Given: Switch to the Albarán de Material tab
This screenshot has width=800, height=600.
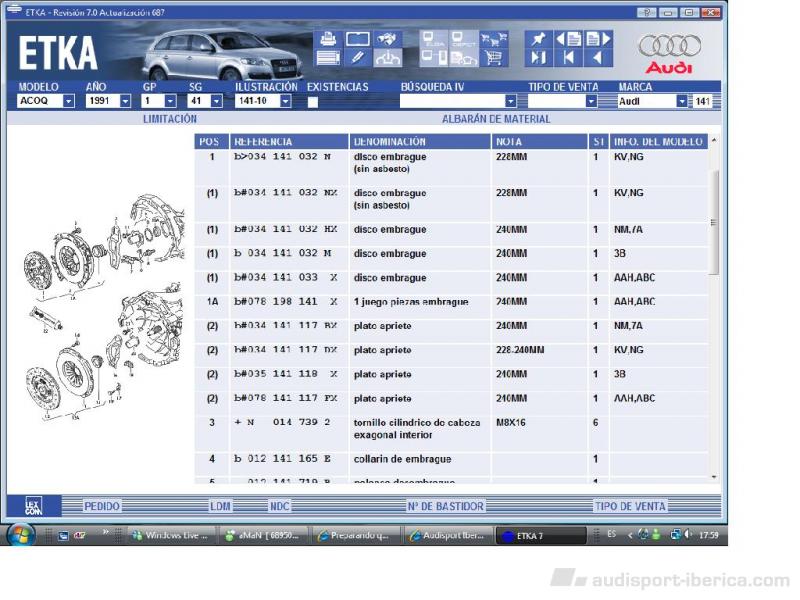Looking at the screenshot, I should point(496,119).
